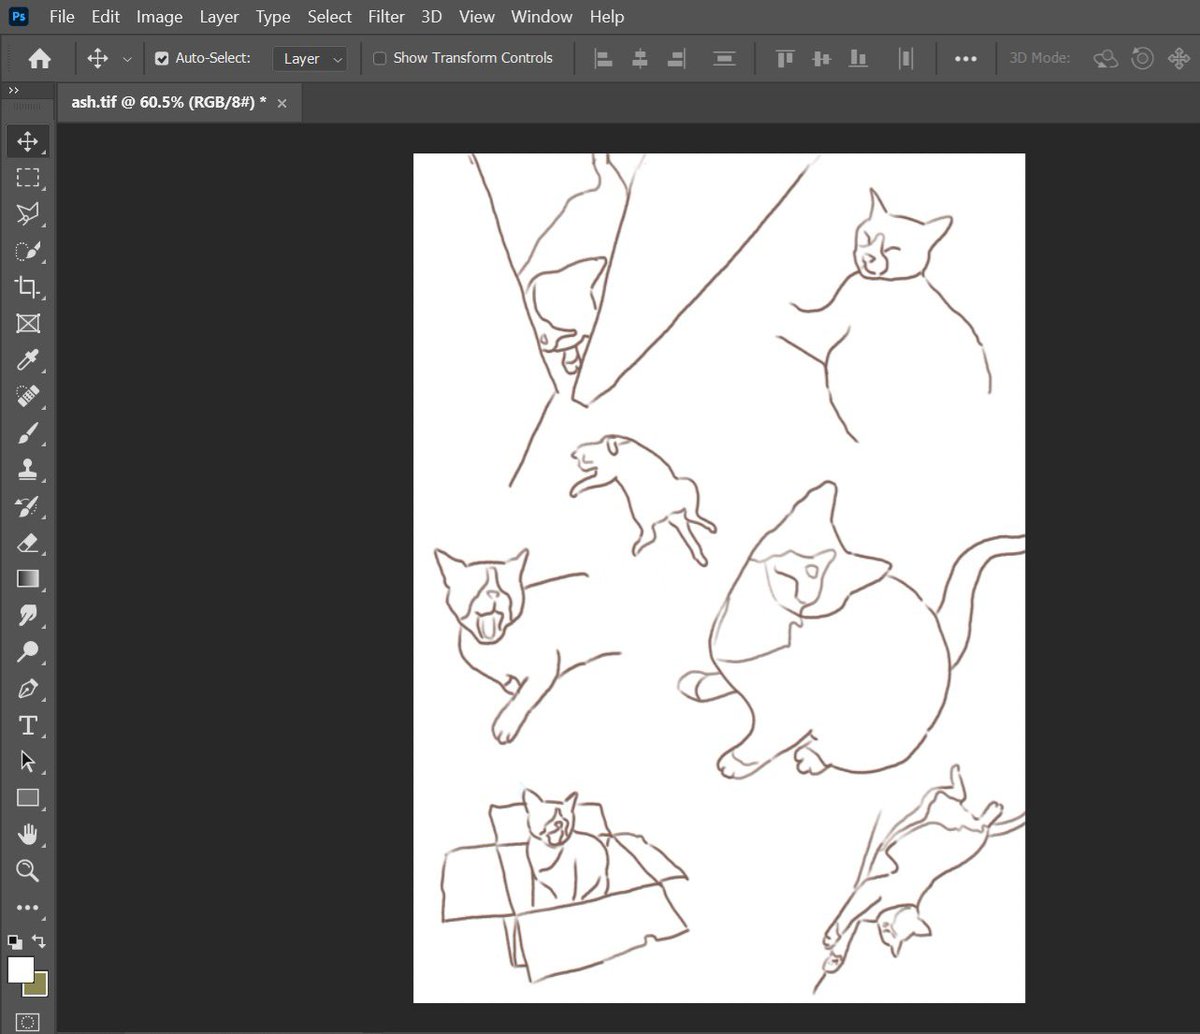Toggle the Auto-Select checkbox
The width and height of the screenshot is (1200, 1034).
coord(161,58)
